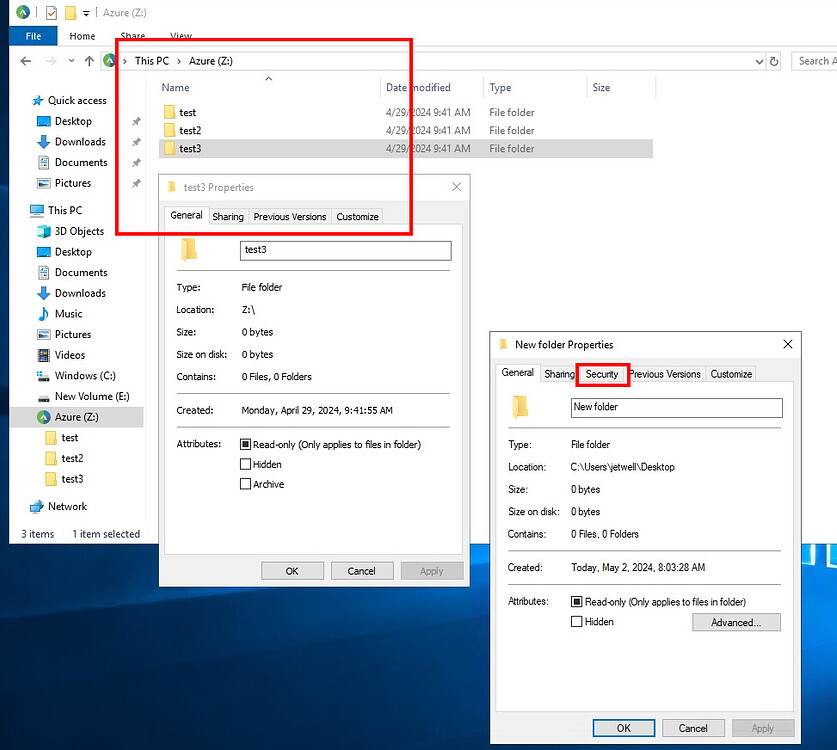Click the Refresh icon beside address bar

[x=774, y=61]
